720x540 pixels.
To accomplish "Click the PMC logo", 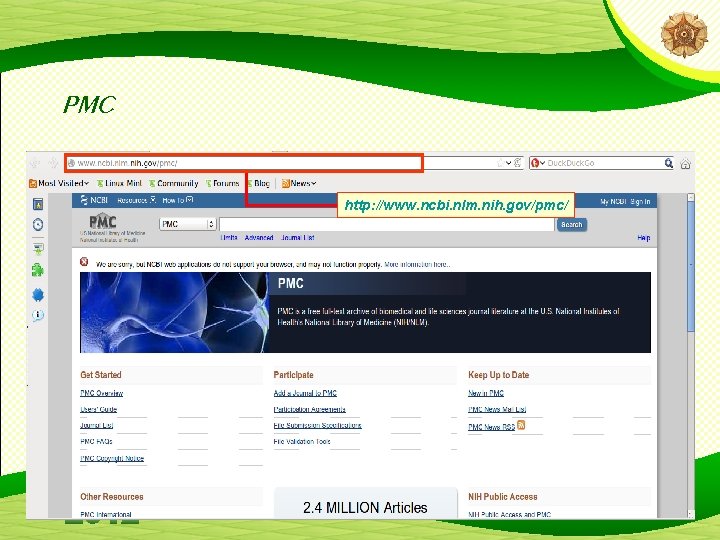I will [103, 221].
